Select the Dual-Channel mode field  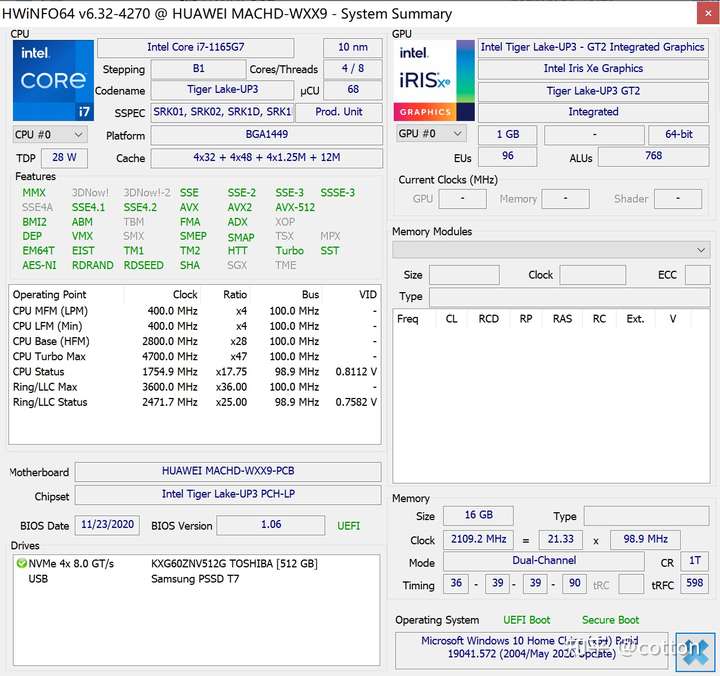(x=544, y=561)
